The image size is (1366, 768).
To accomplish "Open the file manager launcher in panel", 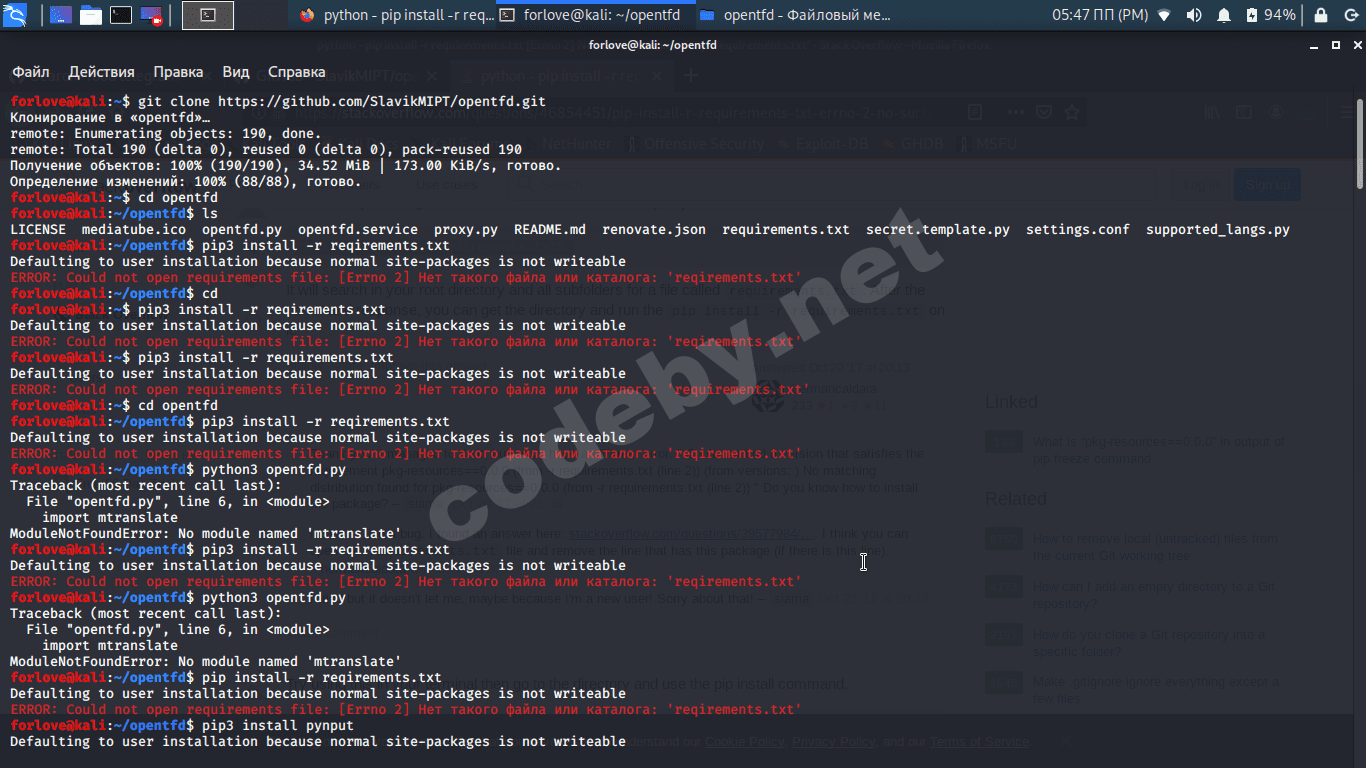I will (90, 15).
